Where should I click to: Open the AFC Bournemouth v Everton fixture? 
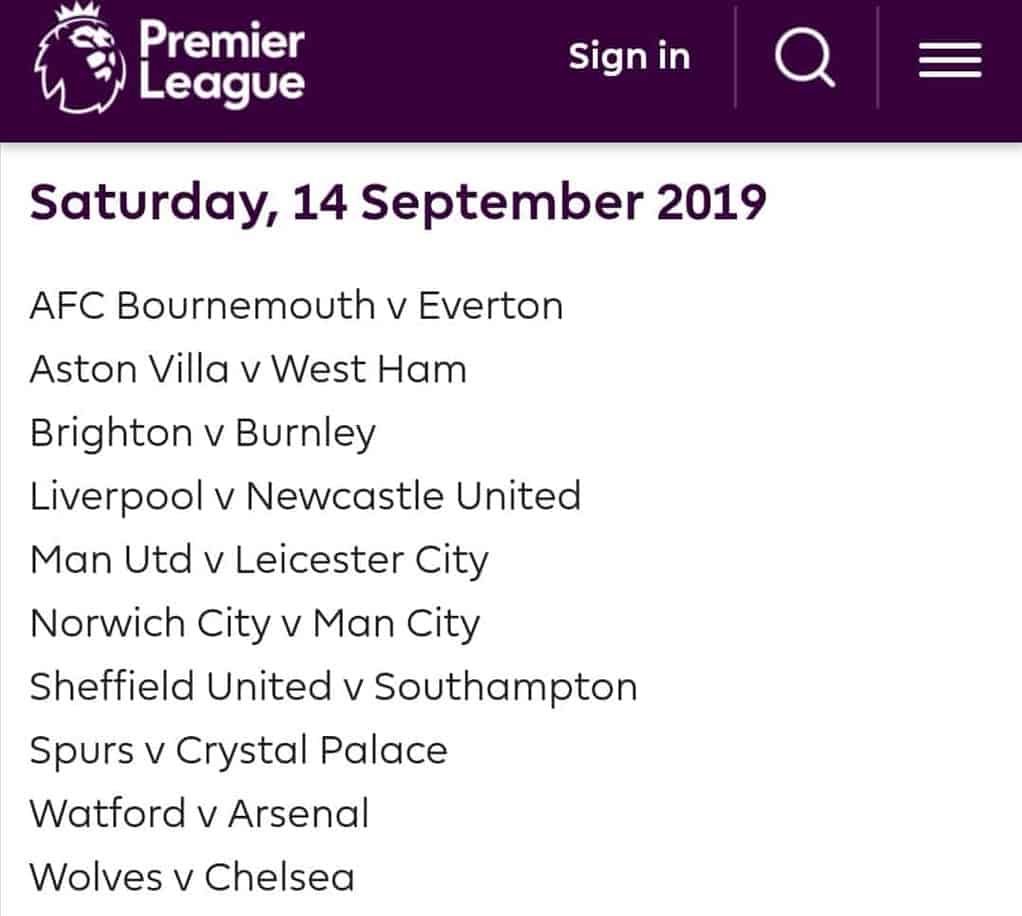click(297, 305)
